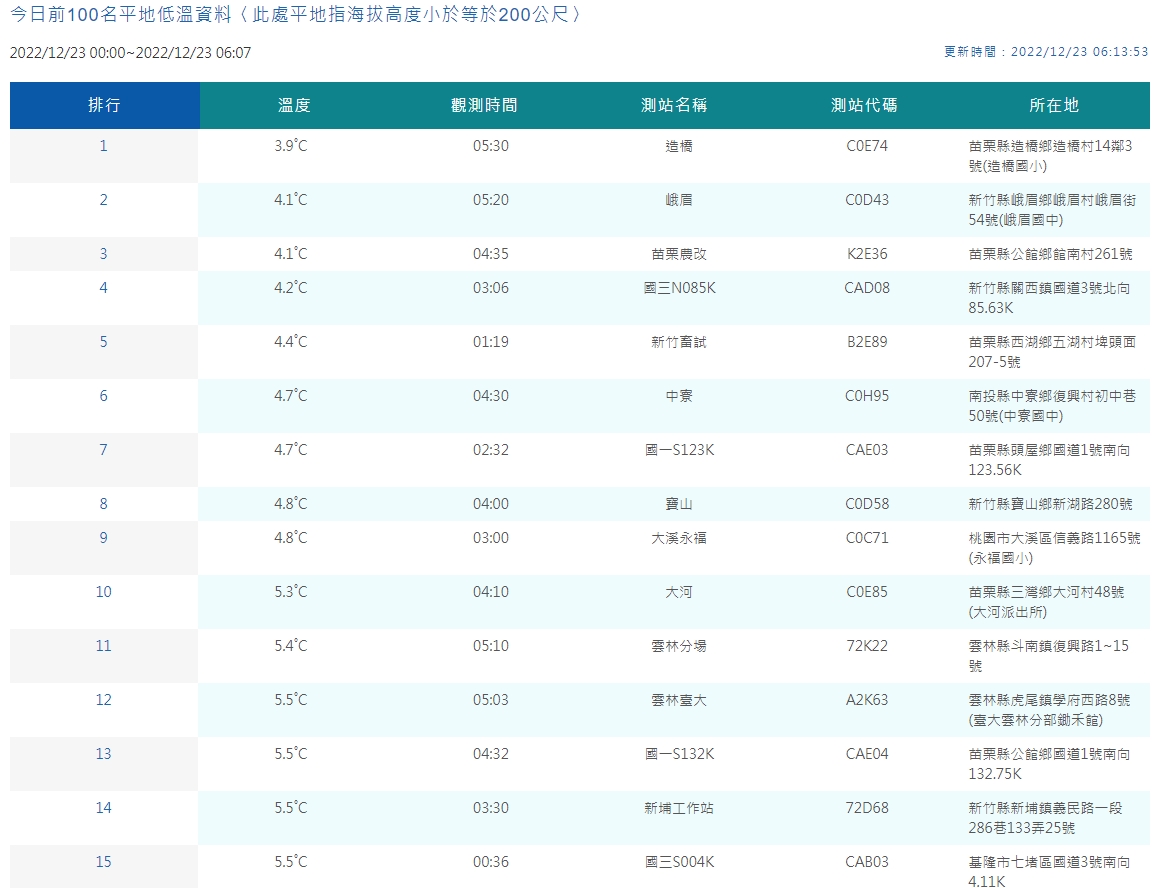Click rank number 8
The height and width of the screenshot is (888, 1155).
104,504
